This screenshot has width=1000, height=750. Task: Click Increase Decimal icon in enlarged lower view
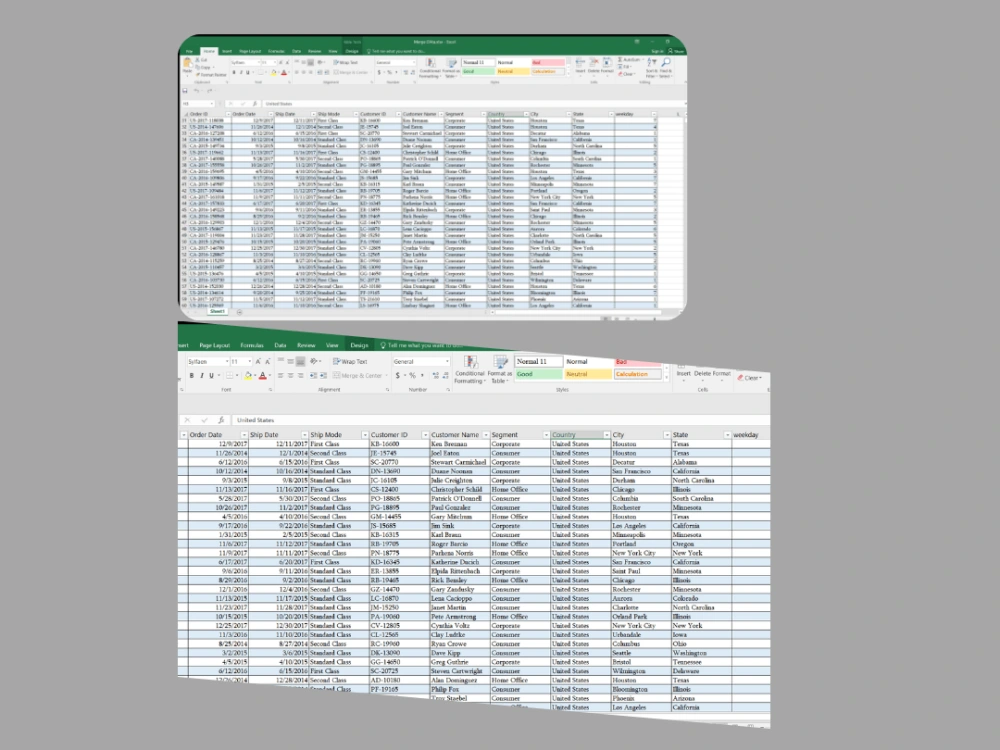[436, 376]
